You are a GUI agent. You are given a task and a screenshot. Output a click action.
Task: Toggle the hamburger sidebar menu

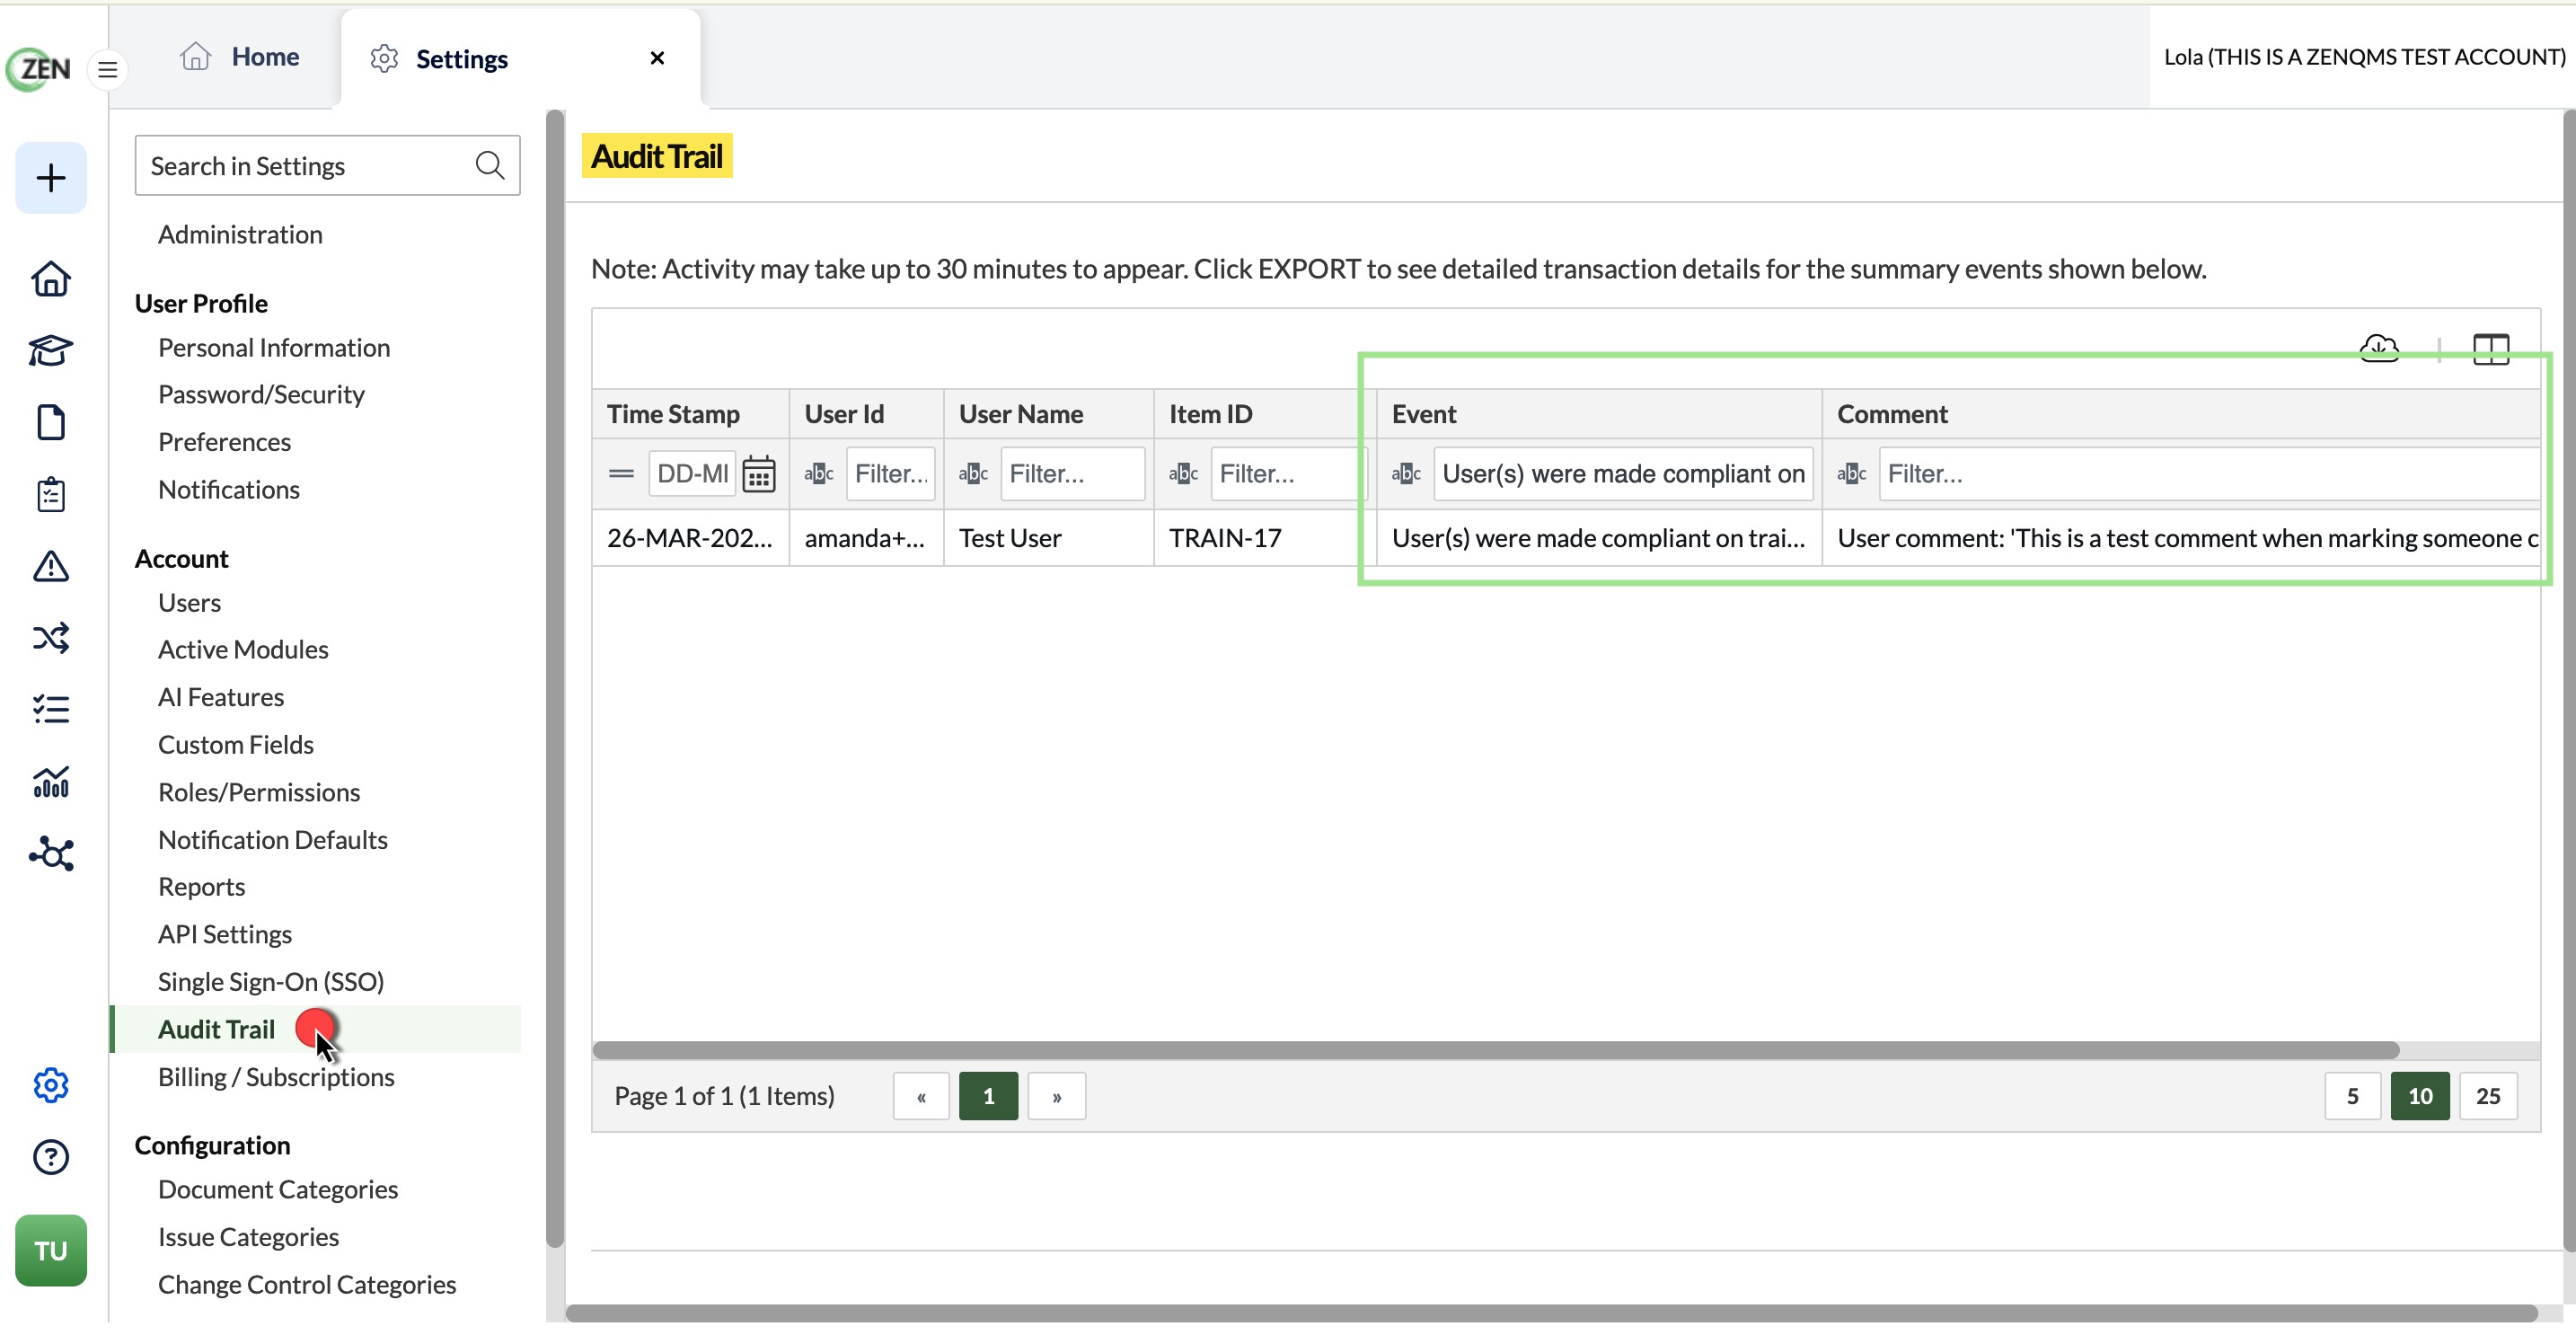(108, 70)
